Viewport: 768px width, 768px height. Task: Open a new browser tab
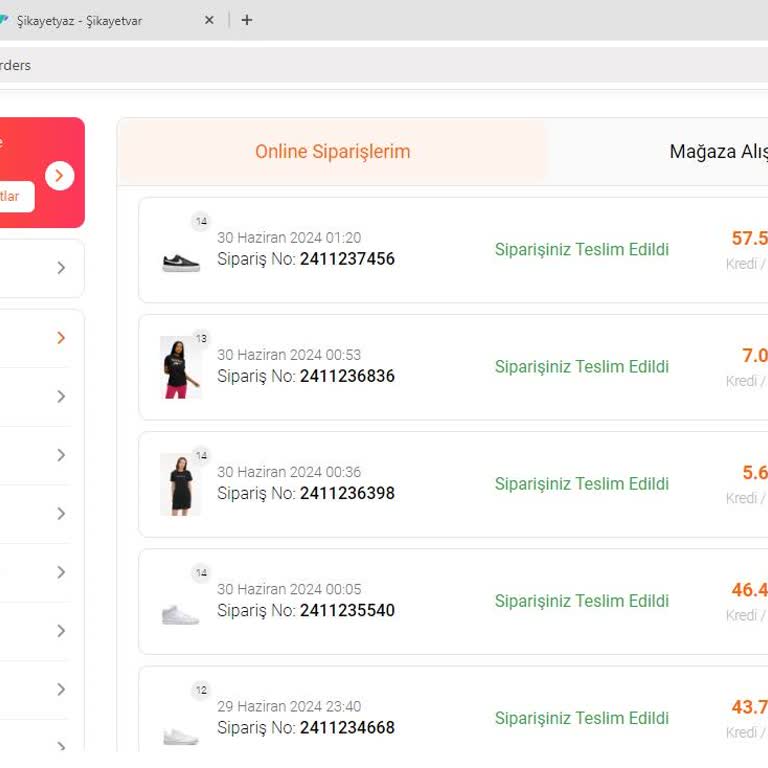pyautogui.click(x=247, y=20)
